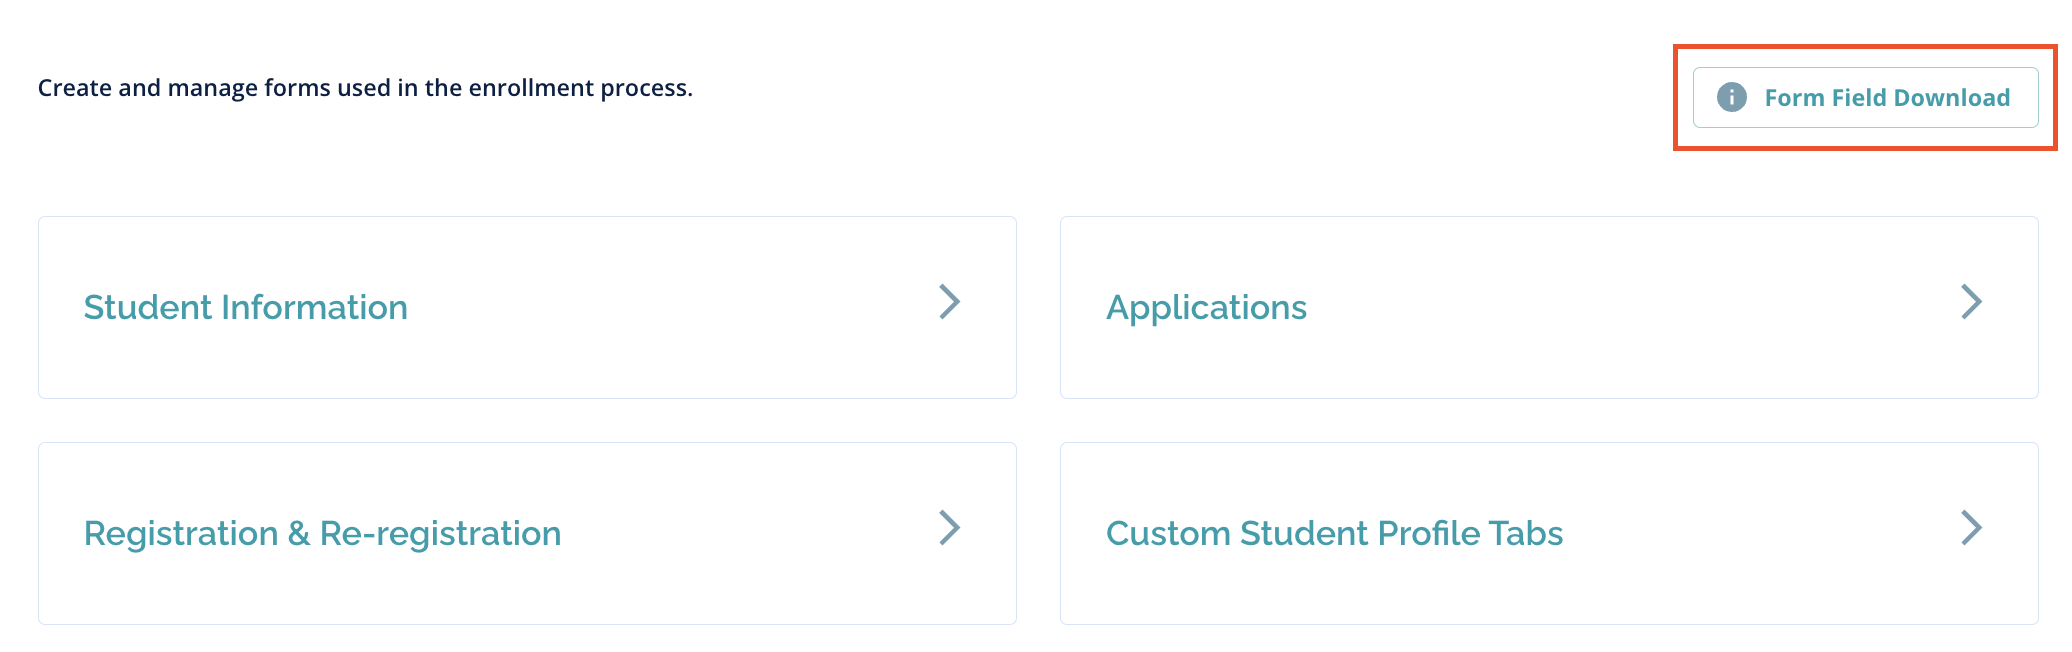Click the Custom Student Profile Tabs chevron
The height and width of the screenshot is (652, 2072).
[1971, 527]
